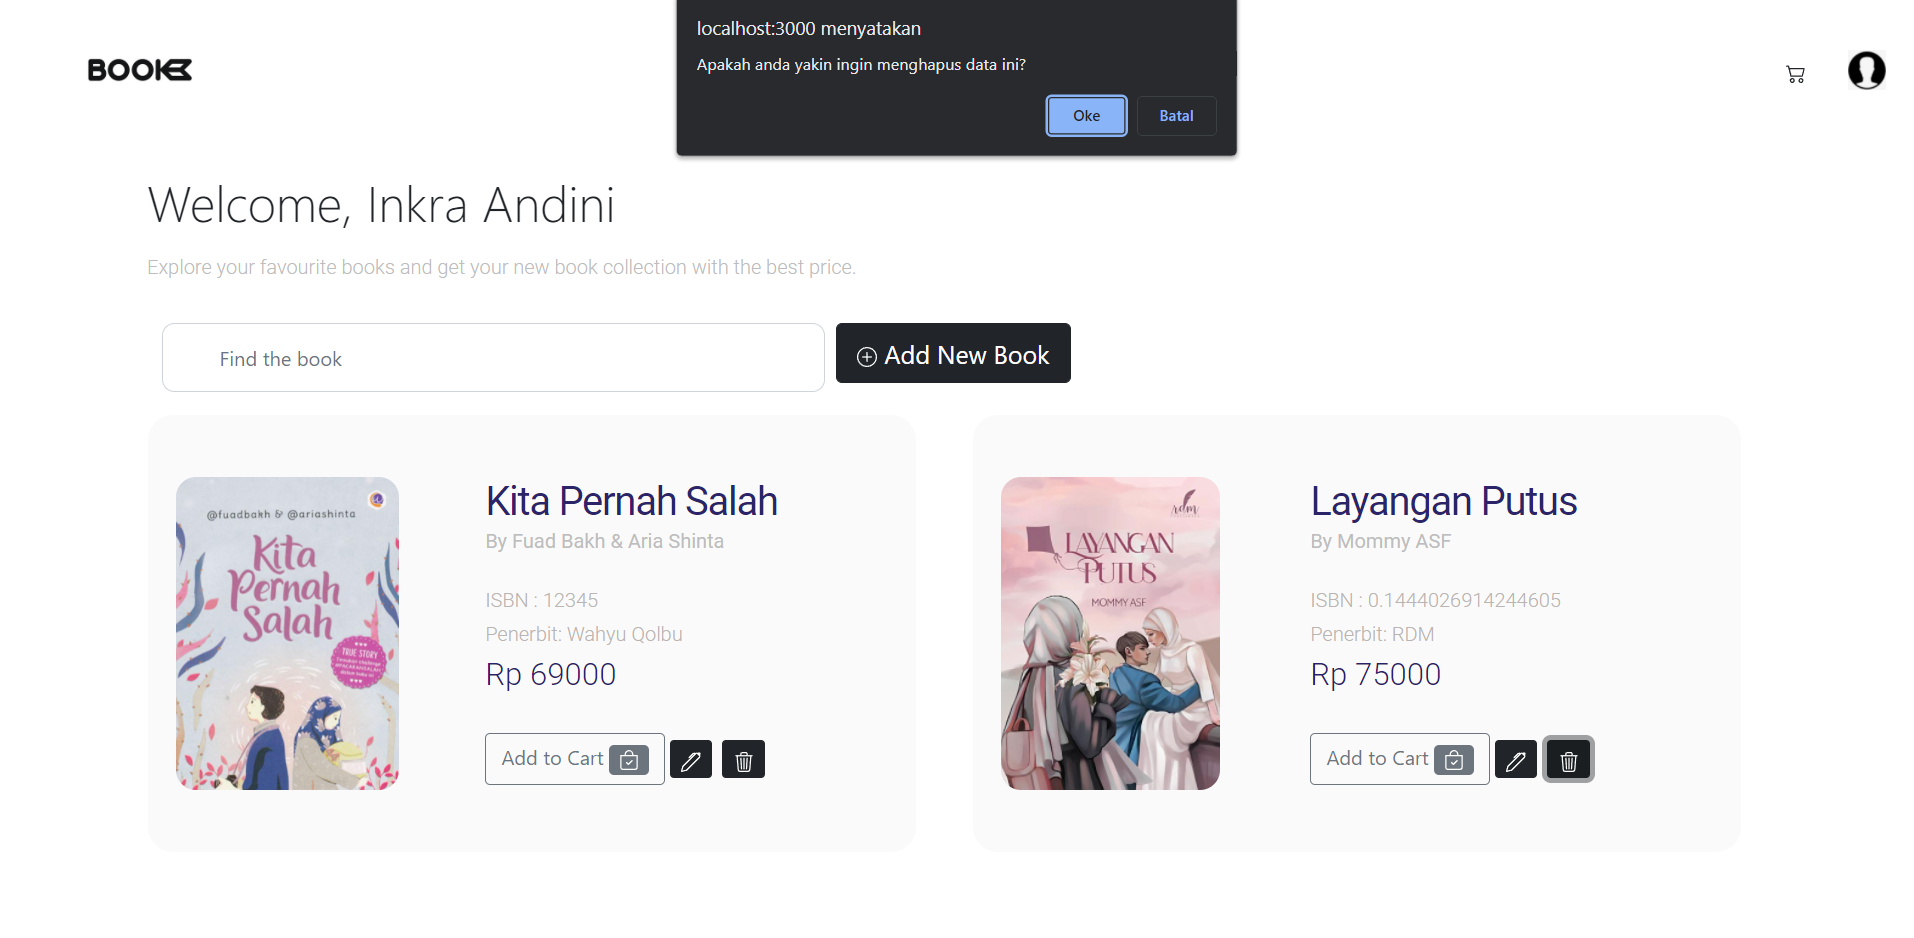Confirm deletion with Oke button
Screen dimensions: 1914x938
(1086, 116)
